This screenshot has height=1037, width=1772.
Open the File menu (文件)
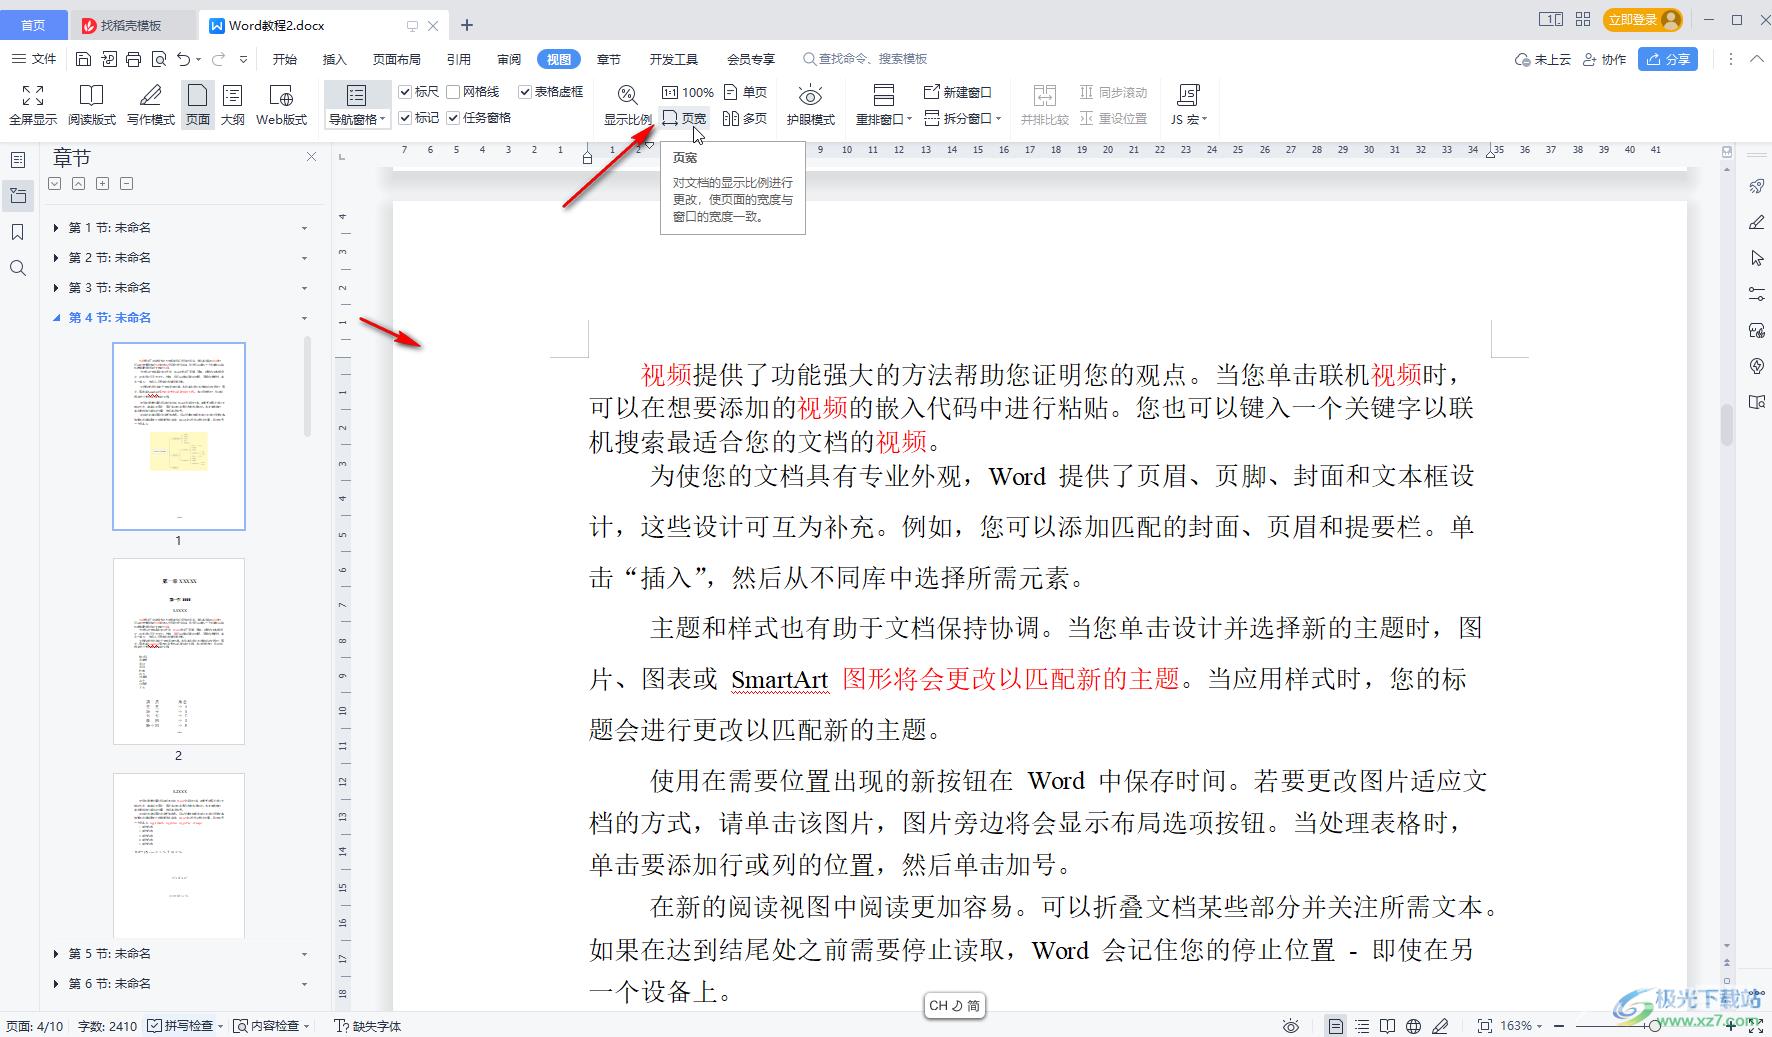pos(34,59)
